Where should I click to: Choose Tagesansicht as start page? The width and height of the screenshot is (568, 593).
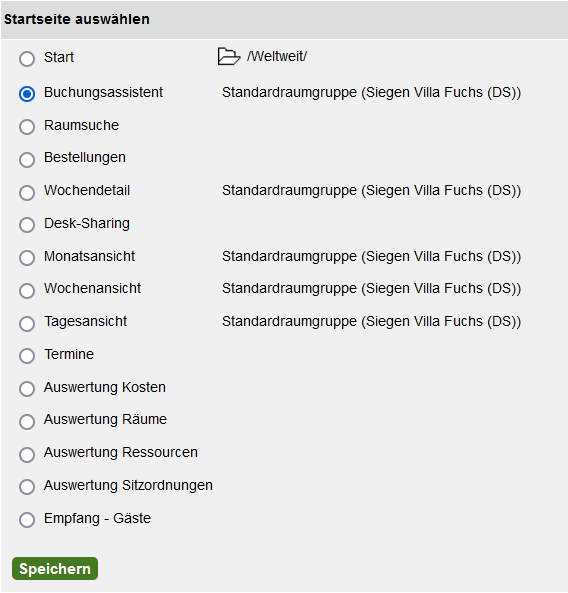27,323
